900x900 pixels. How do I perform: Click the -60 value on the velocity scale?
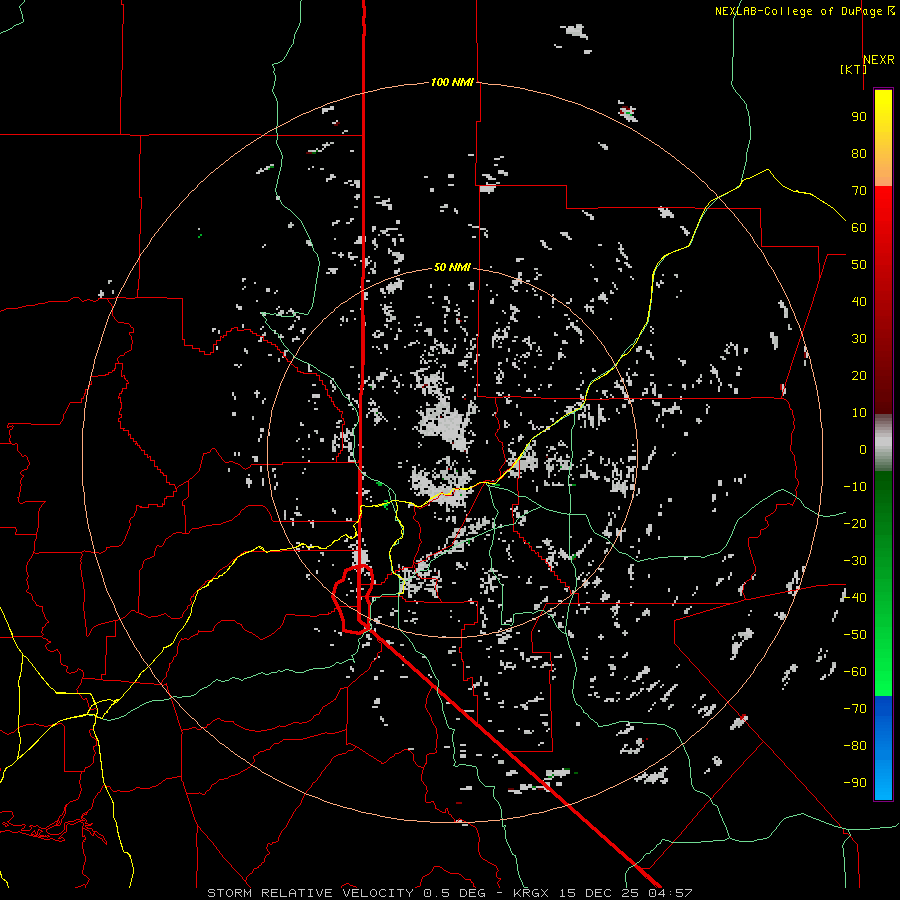click(855, 672)
